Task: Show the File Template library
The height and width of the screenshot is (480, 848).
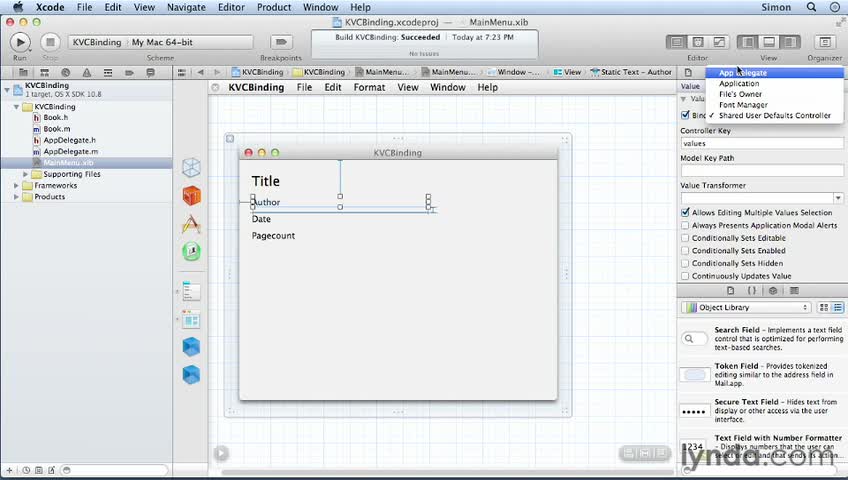Action: 731,291
